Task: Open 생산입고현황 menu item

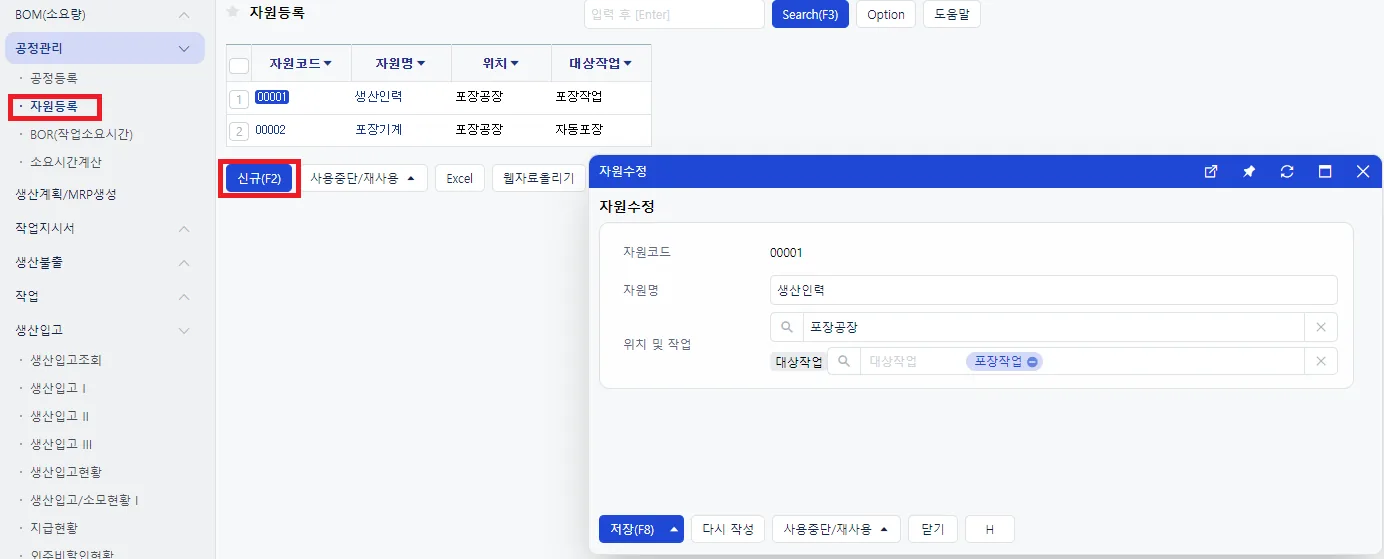Action: pyautogui.click(x=66, y=472)
